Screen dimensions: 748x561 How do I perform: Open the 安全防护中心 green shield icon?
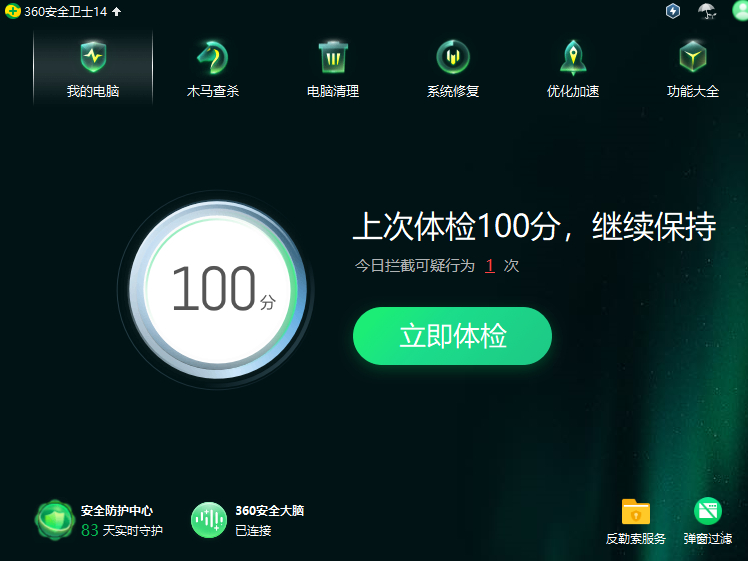click(55, 520)
